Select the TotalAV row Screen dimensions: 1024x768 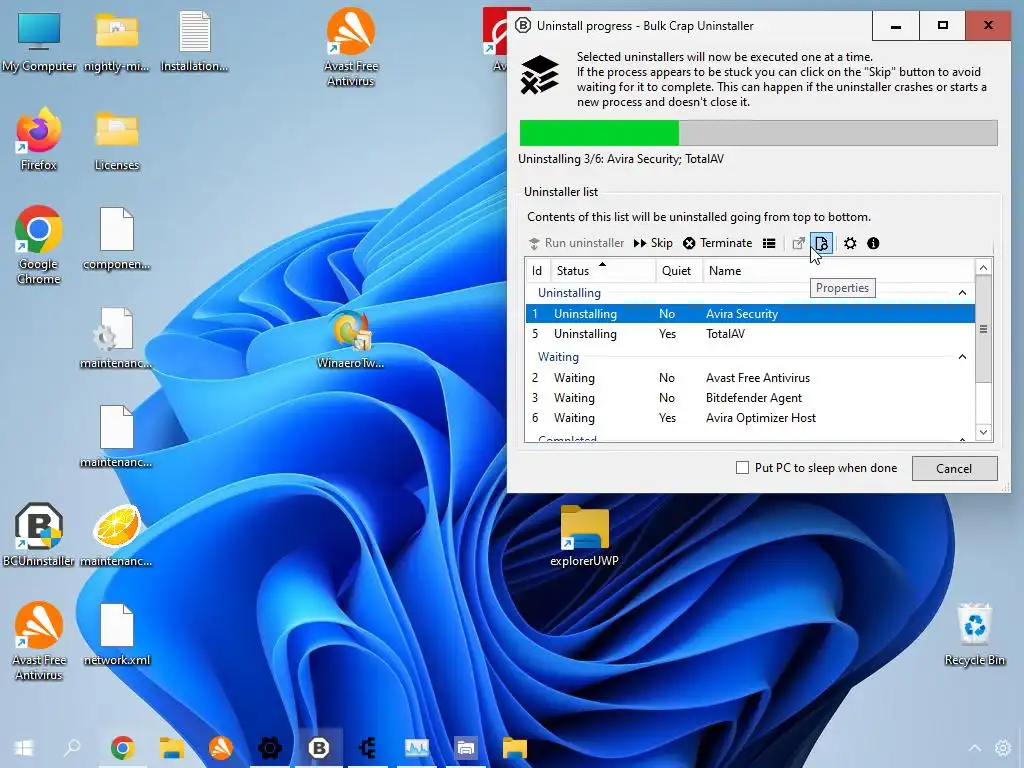[x=750, y=334]
